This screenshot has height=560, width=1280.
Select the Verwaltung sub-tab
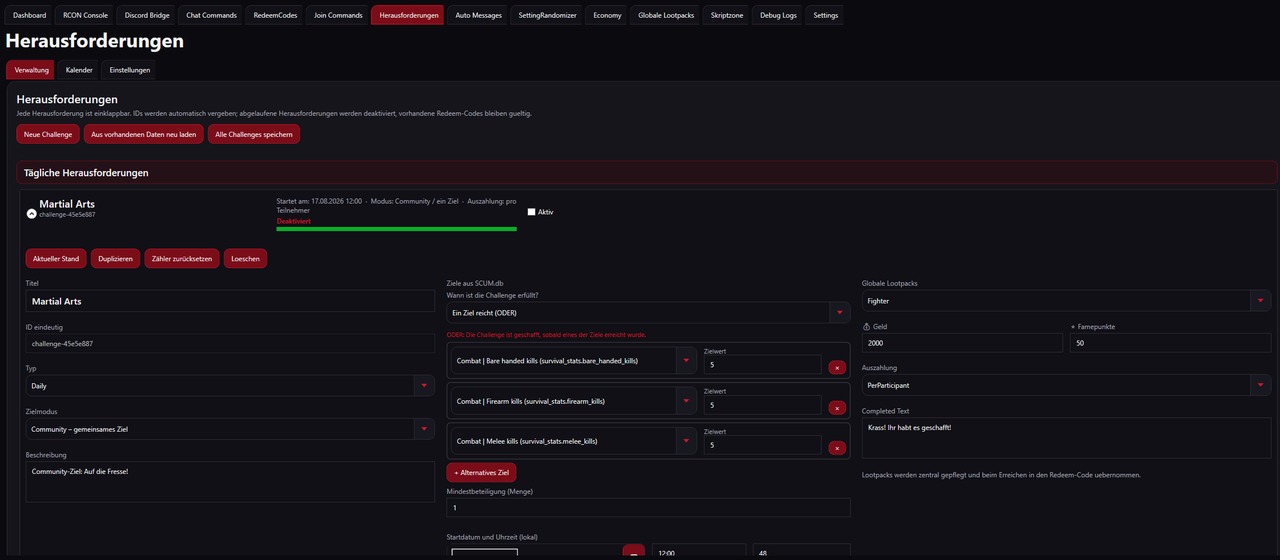pos(31,70)
